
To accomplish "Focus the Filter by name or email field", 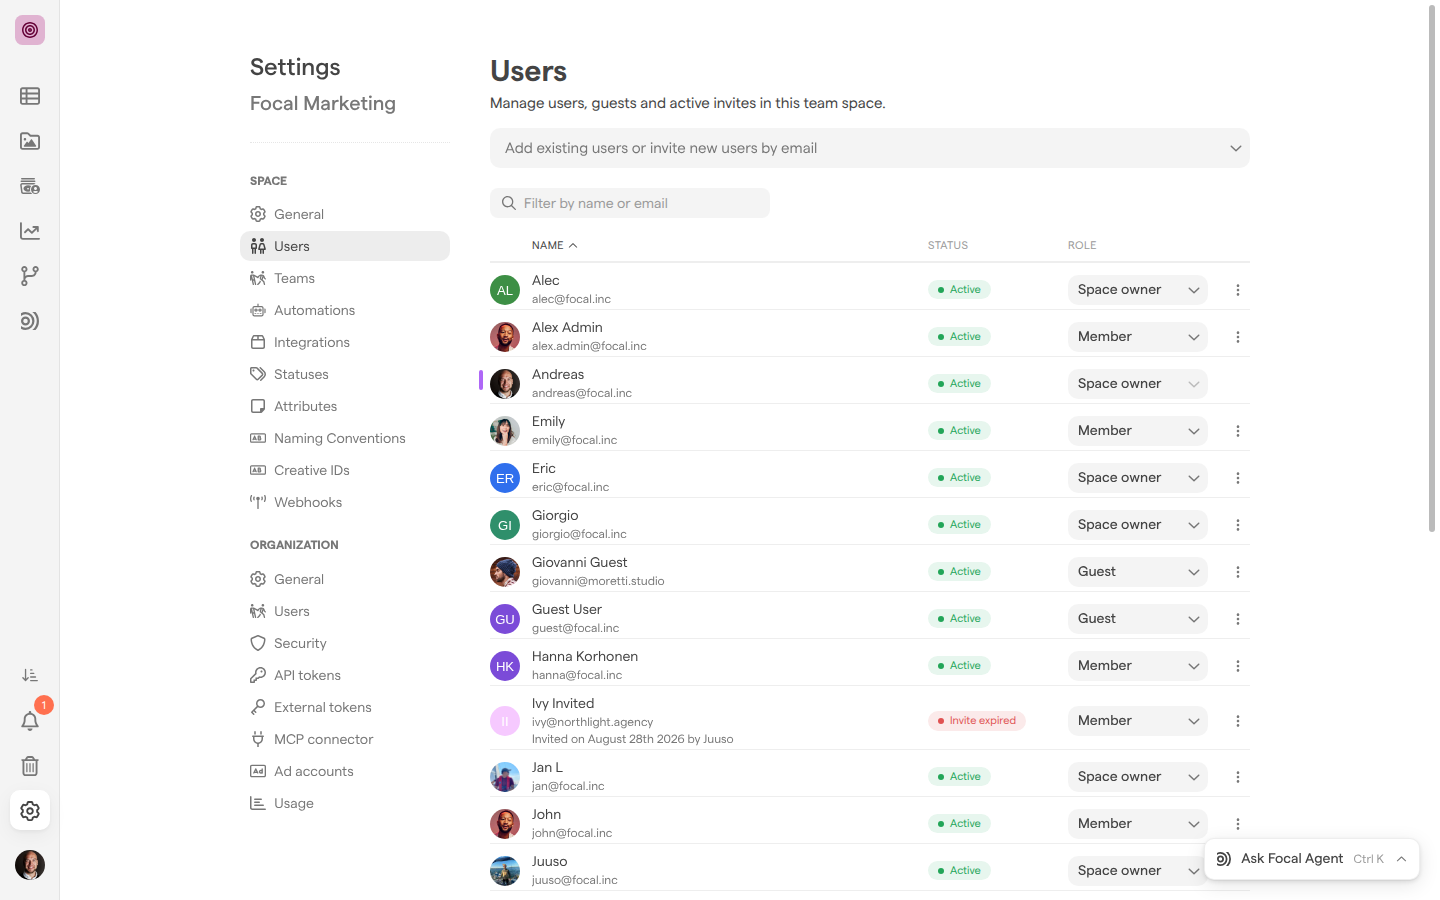I will coord(630,203).
